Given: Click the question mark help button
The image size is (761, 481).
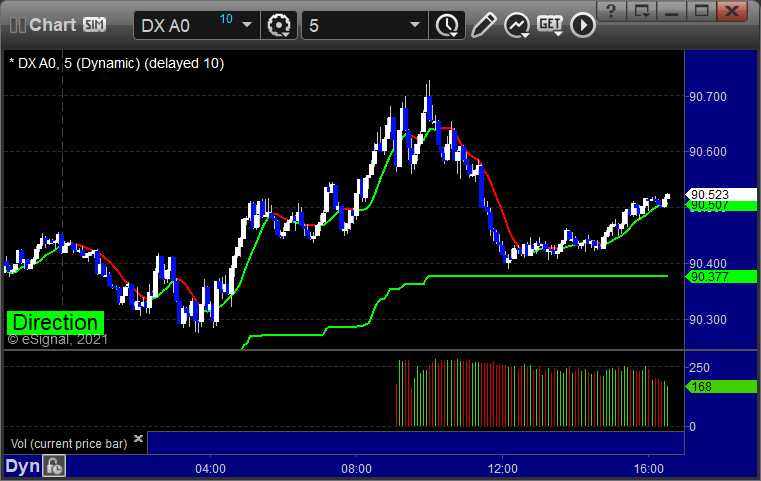Looking at the screenshot, I should (x=611, y=11).
